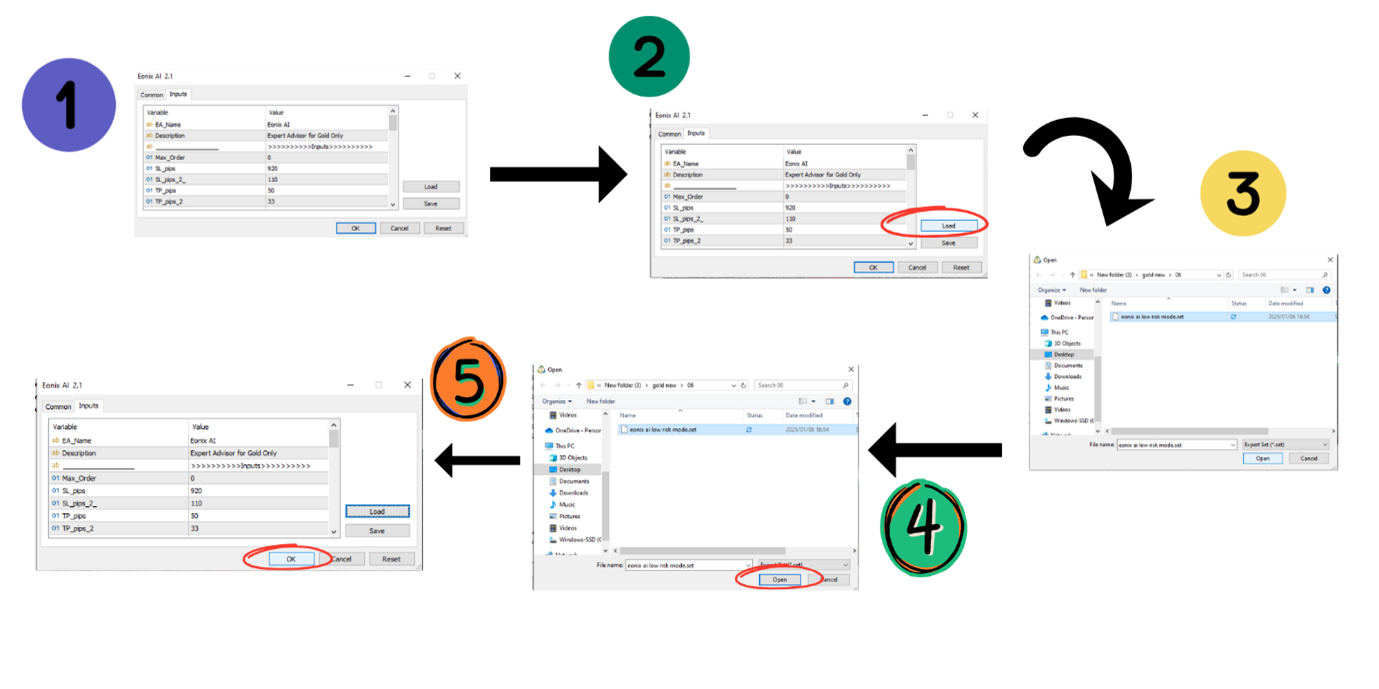Click the search magnifier icon in step 3 dialog
This screenshot has height=689, width=1379.
click(1325, 275)
